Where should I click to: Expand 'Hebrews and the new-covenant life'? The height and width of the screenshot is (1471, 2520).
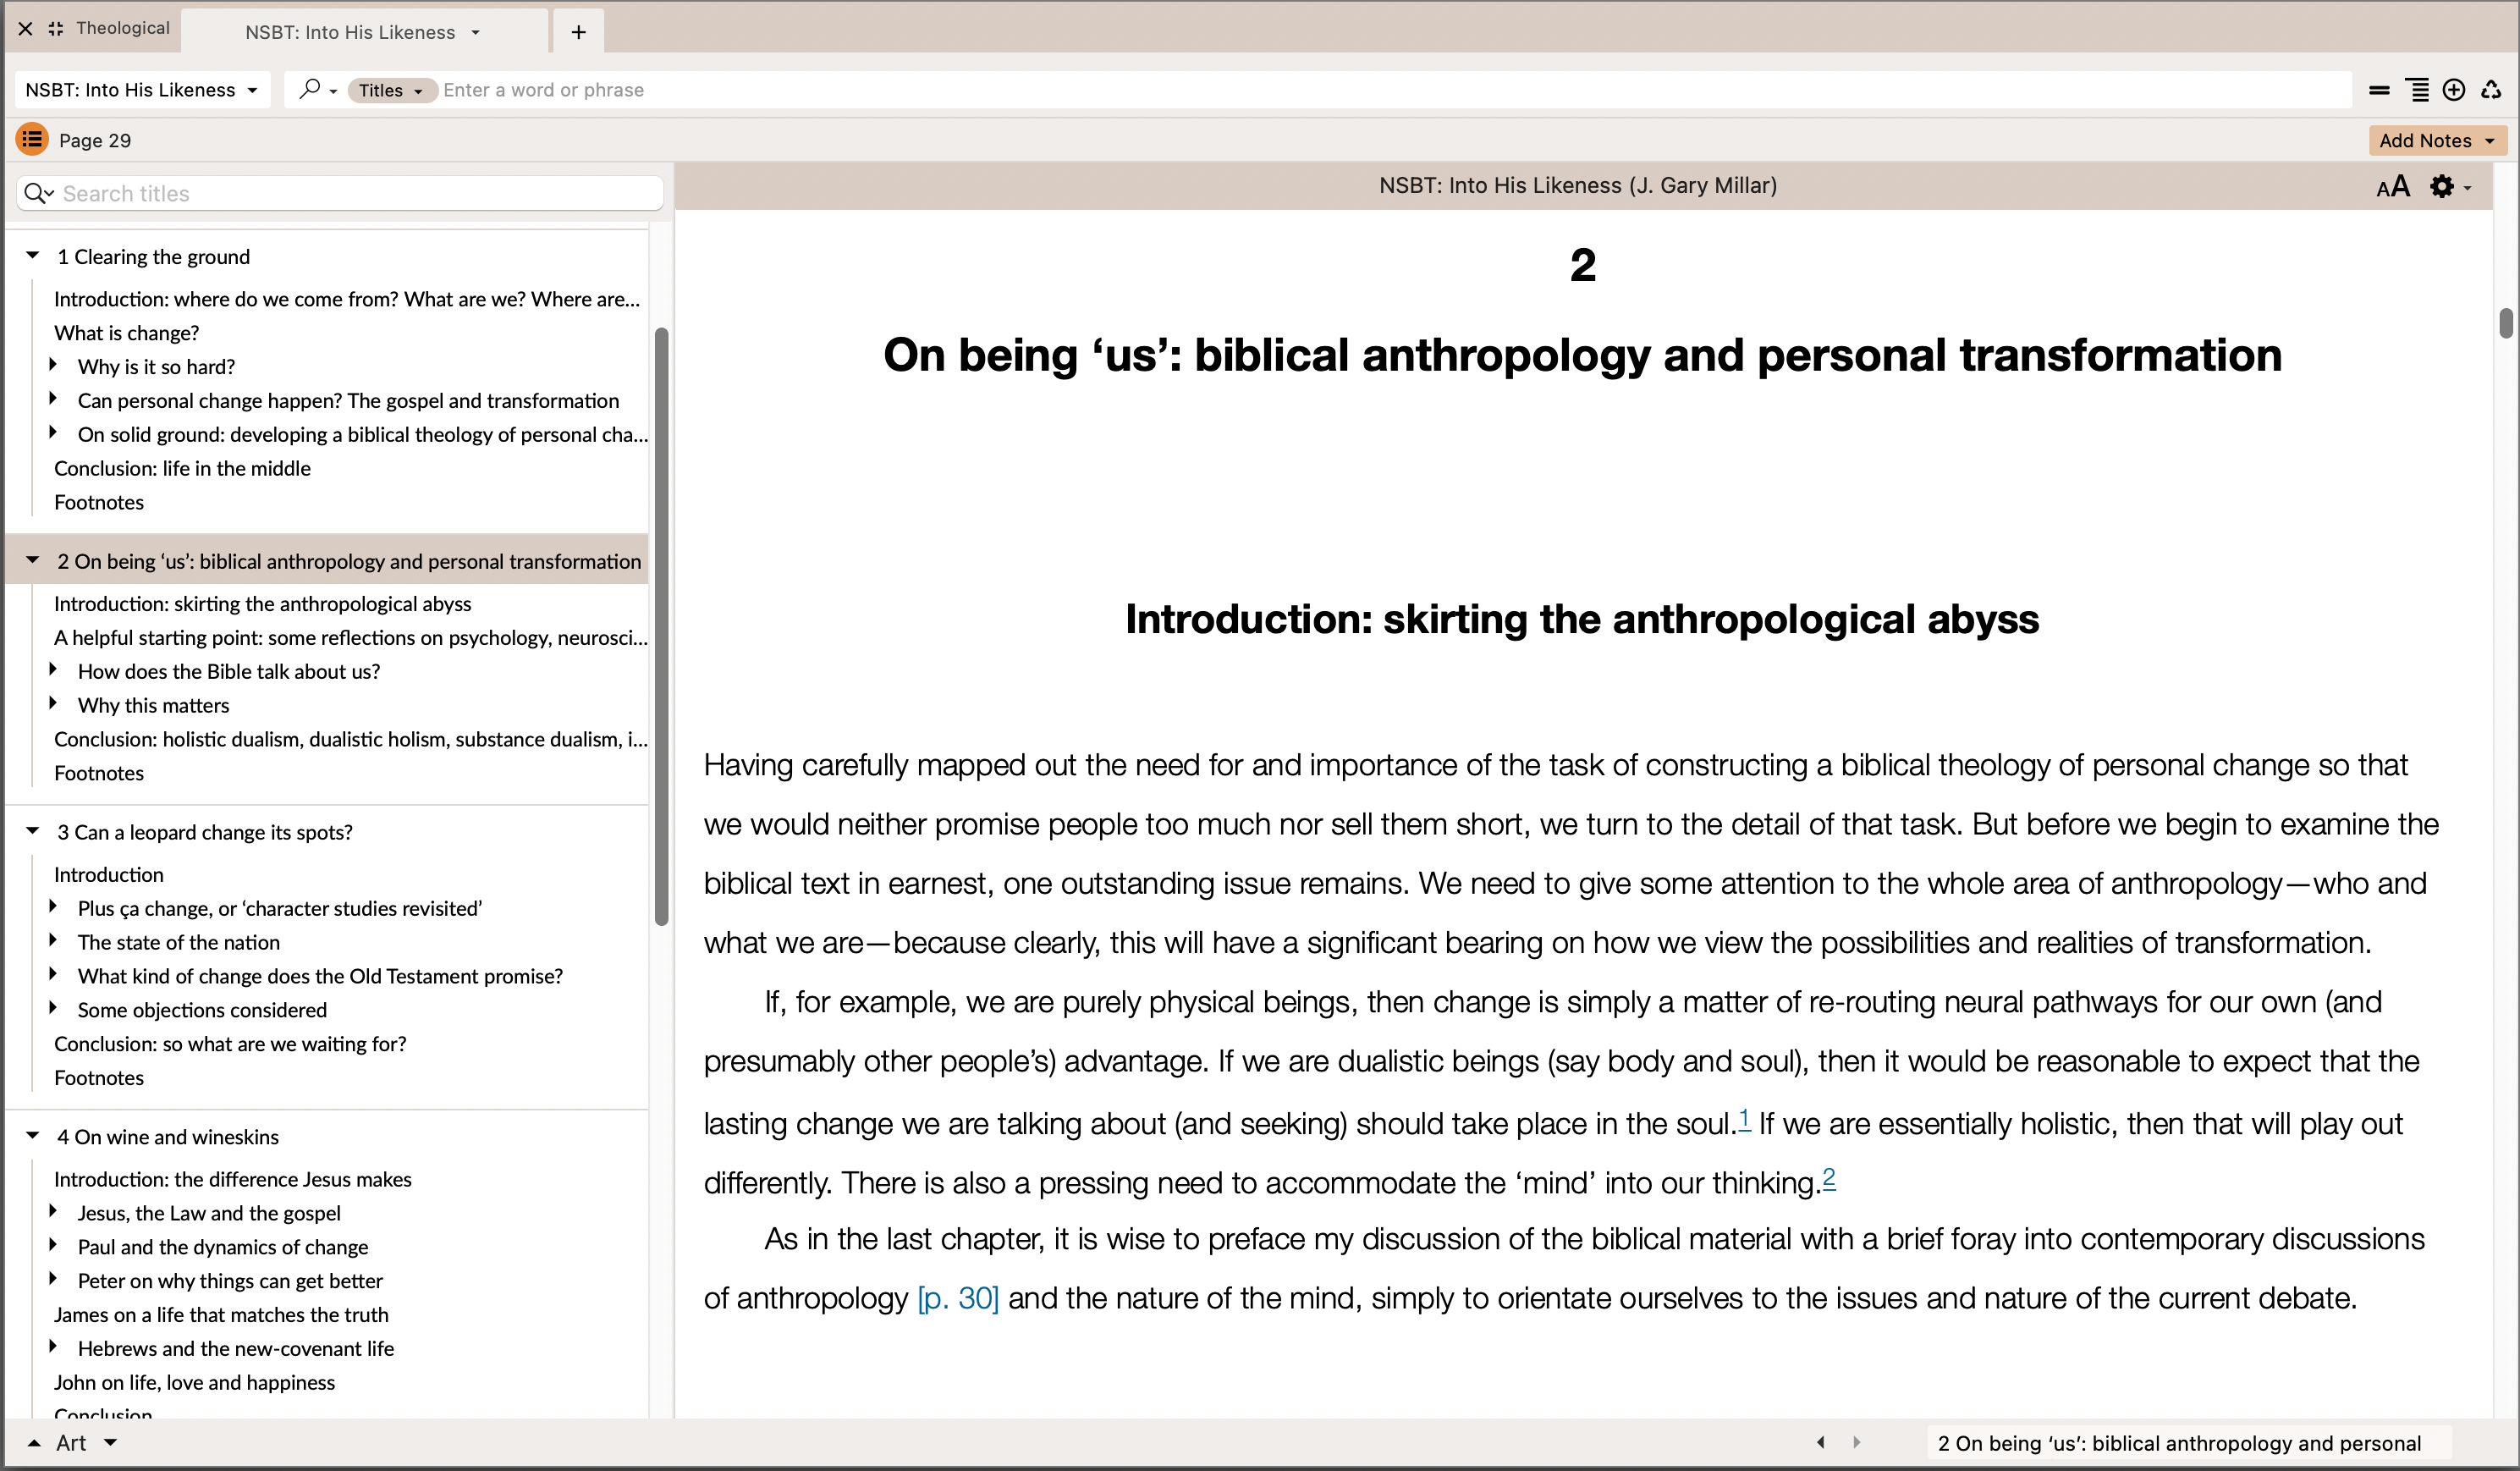(x=53, y=1347)
